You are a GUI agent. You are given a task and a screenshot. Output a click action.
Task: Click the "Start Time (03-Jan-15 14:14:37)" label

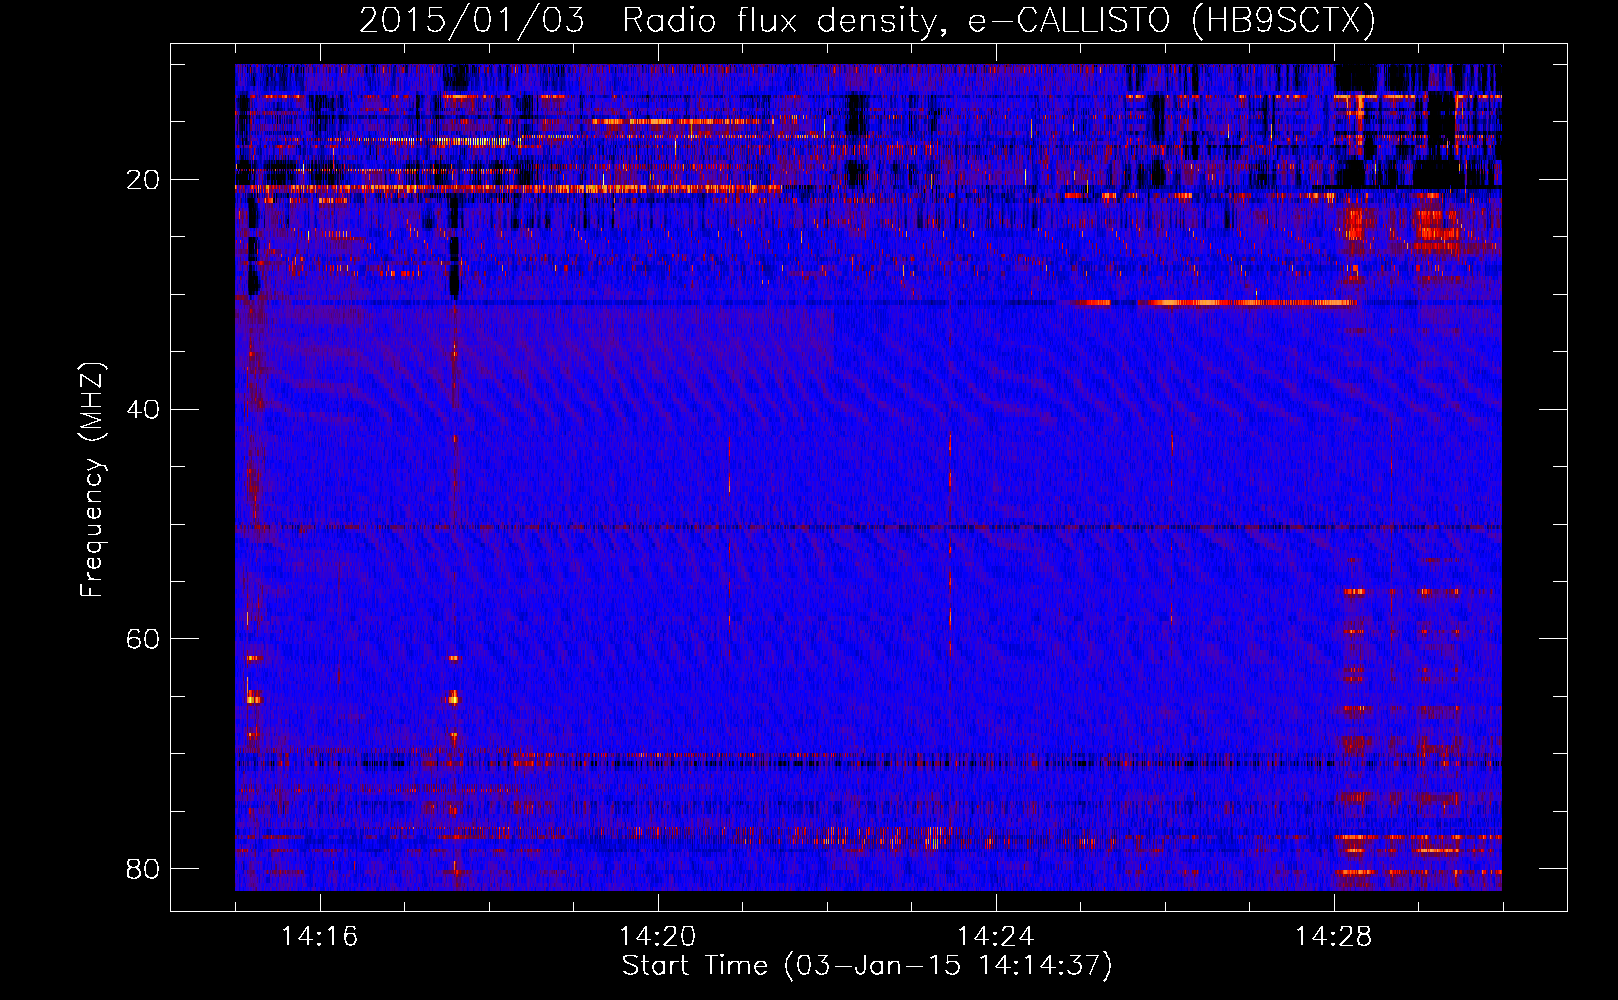(867, 966)
